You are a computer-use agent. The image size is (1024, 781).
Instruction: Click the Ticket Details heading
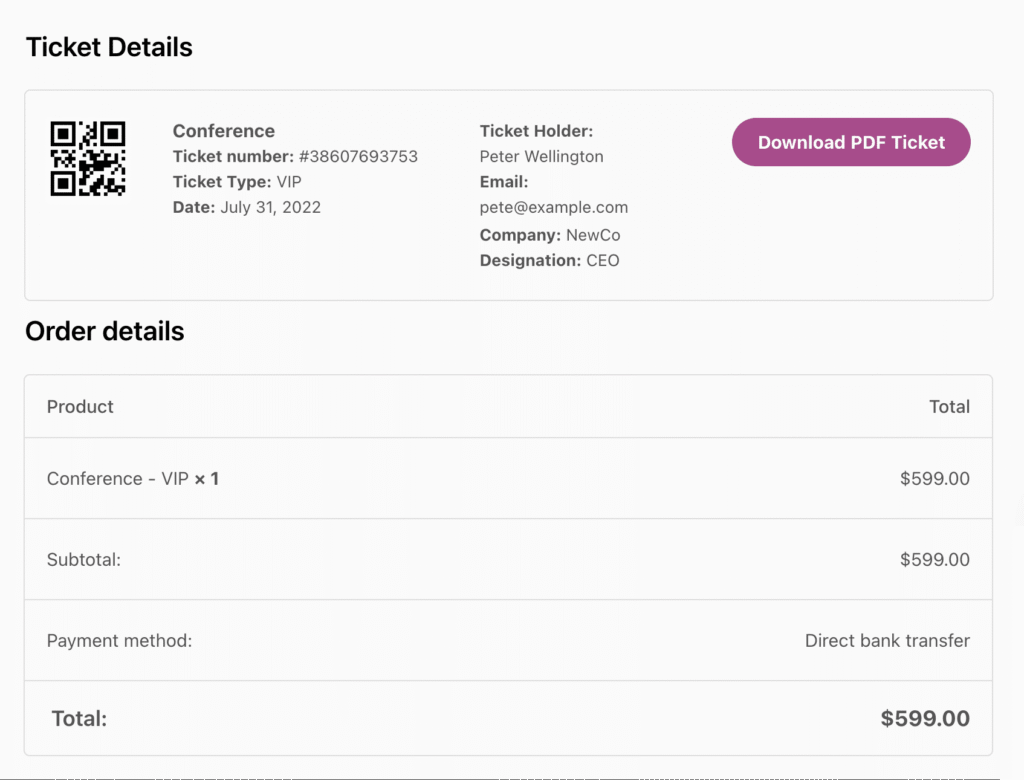click(x=109, y=47)
